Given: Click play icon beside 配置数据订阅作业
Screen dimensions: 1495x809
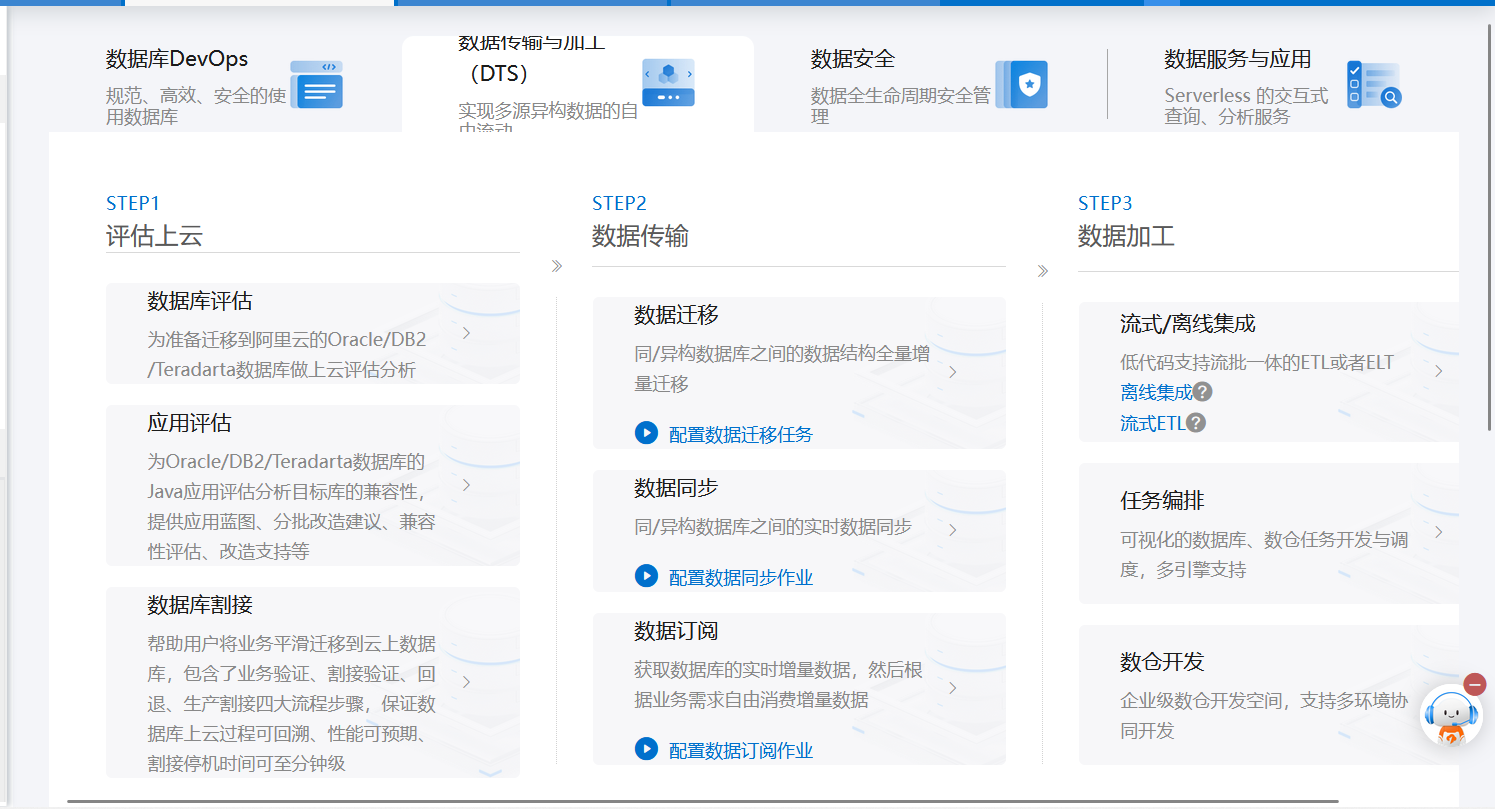Looking at the screenshot, I should pyautogui.click(x=646, y=748).
